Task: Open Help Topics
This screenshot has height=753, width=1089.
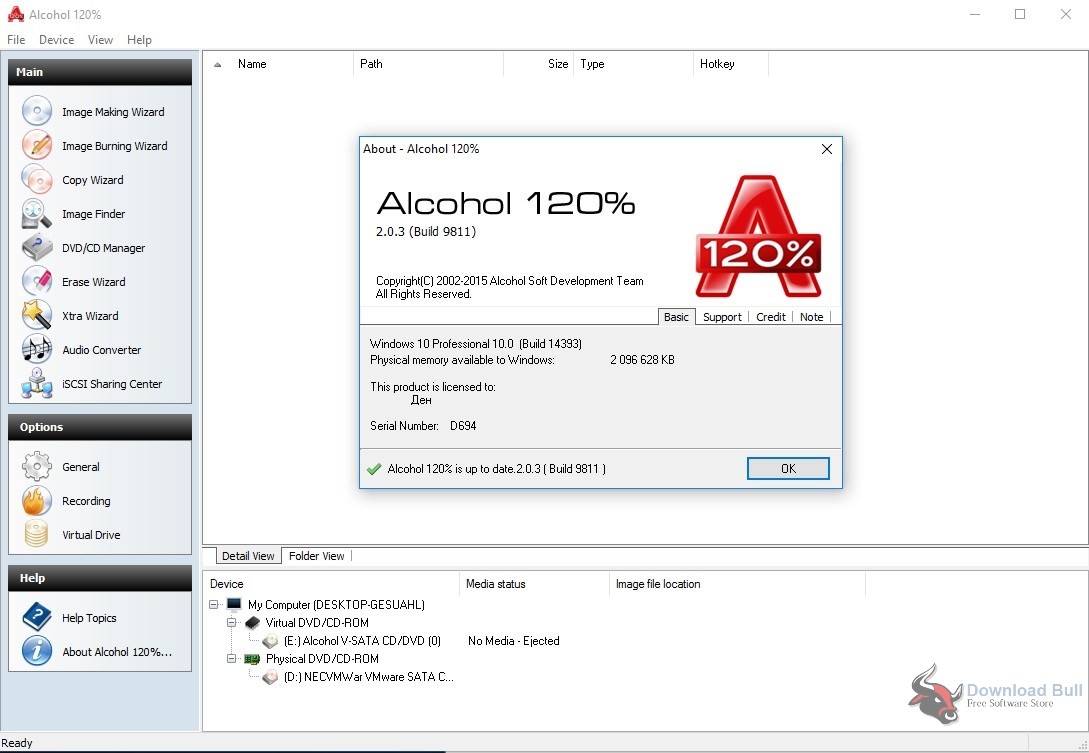Action: pyautogui.click(x=87, y=617)
